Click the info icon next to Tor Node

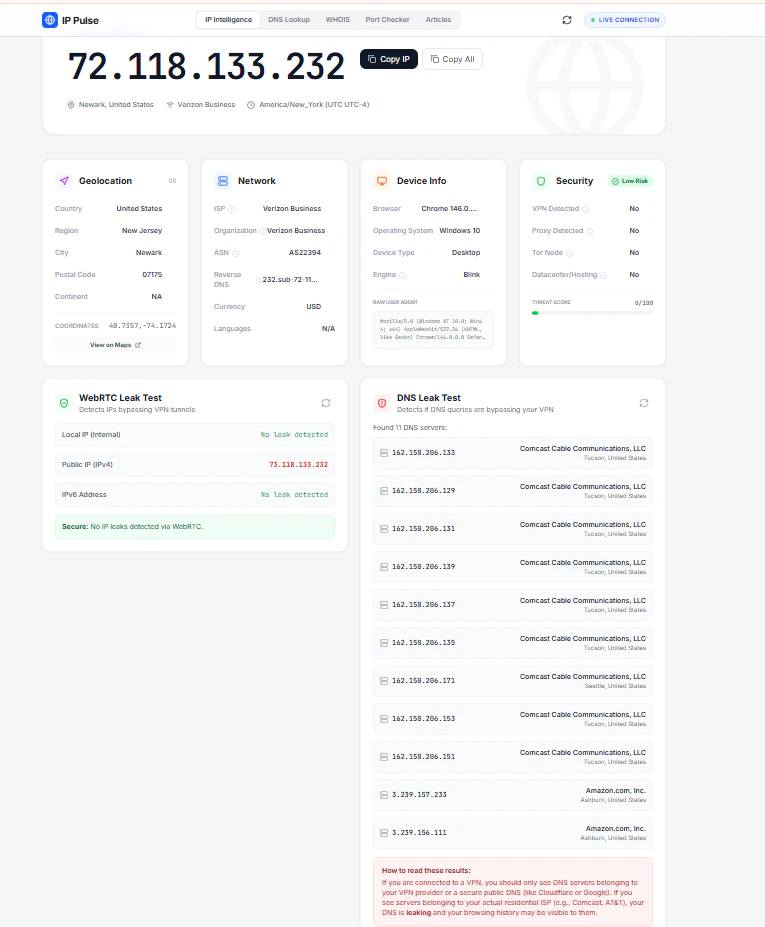click(x=569, y=253)
